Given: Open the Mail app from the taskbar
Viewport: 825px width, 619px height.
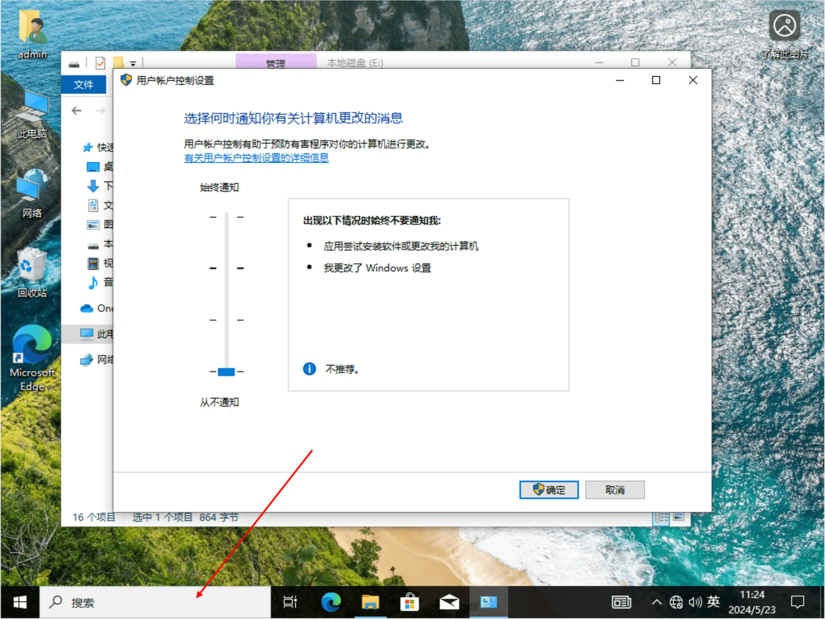Looking at the screenshot, I should [x=449, y=601].
